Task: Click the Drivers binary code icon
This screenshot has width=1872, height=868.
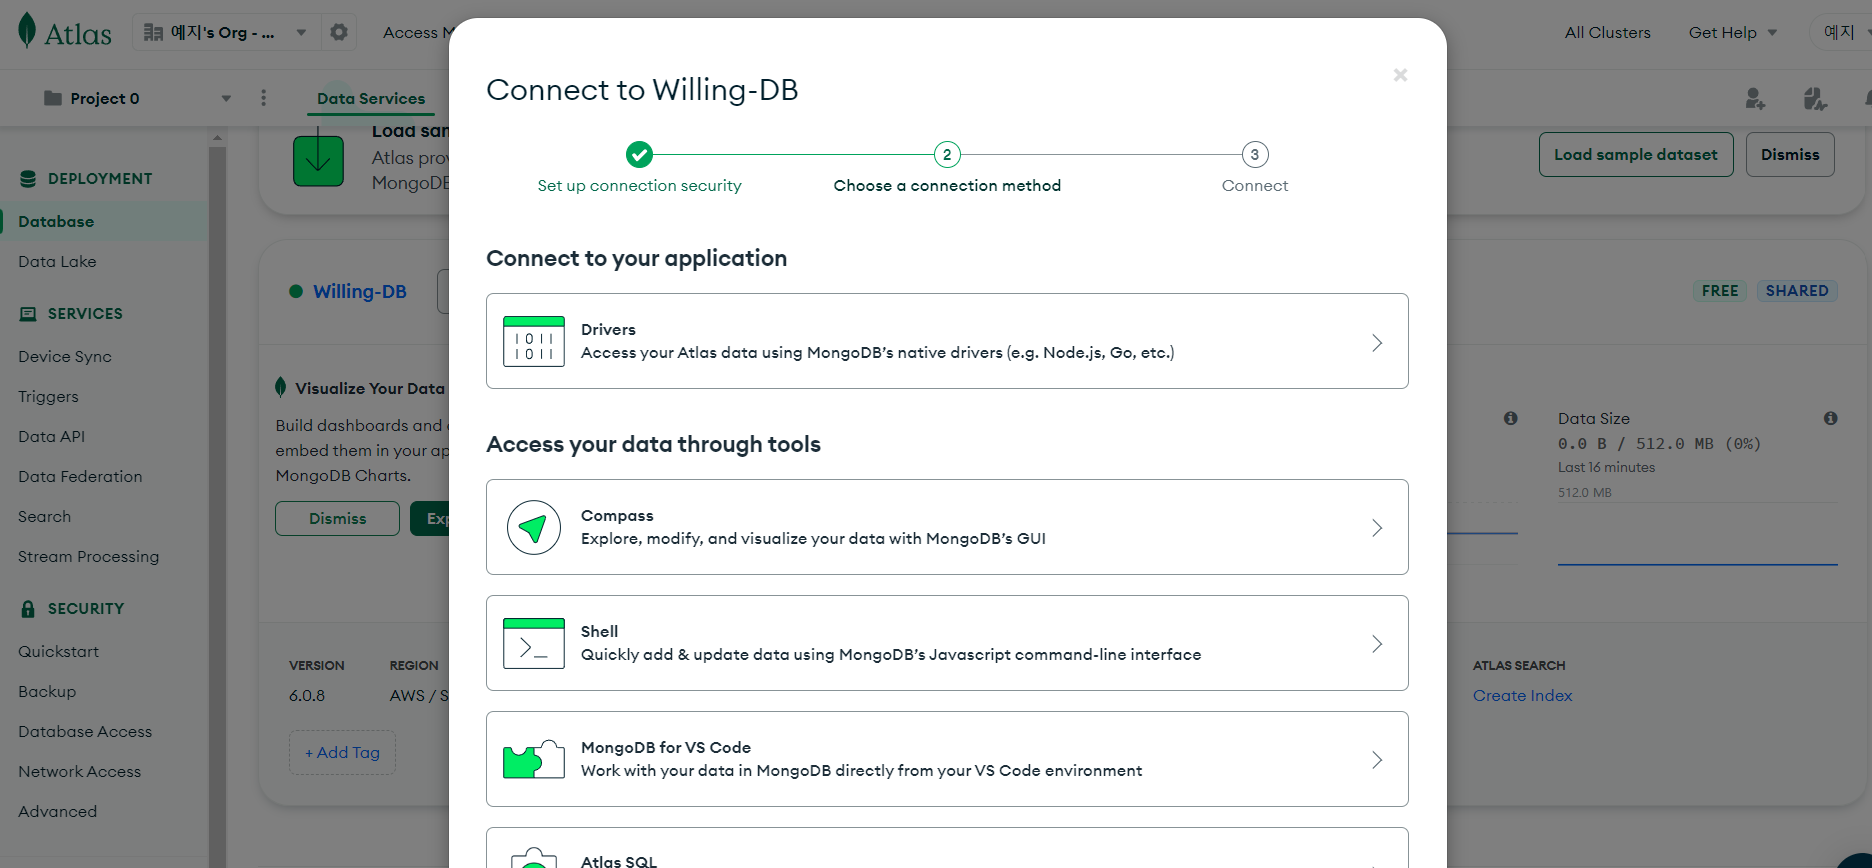Action: coord(534,341)
